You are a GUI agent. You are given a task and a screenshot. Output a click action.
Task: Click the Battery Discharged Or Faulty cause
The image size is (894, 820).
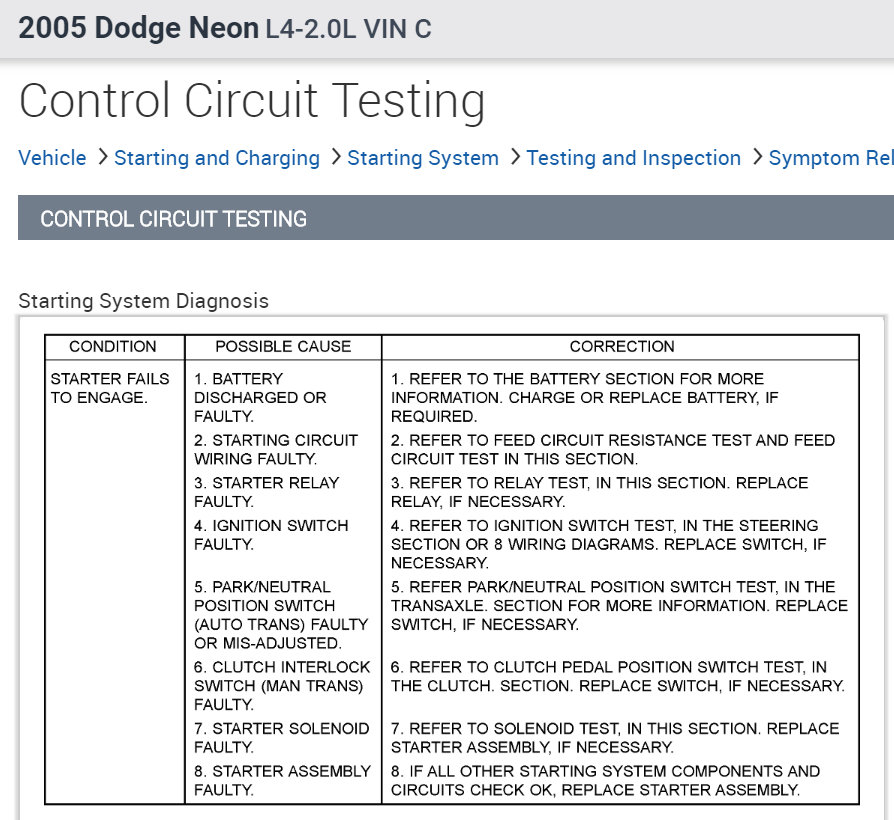(260, 397)
